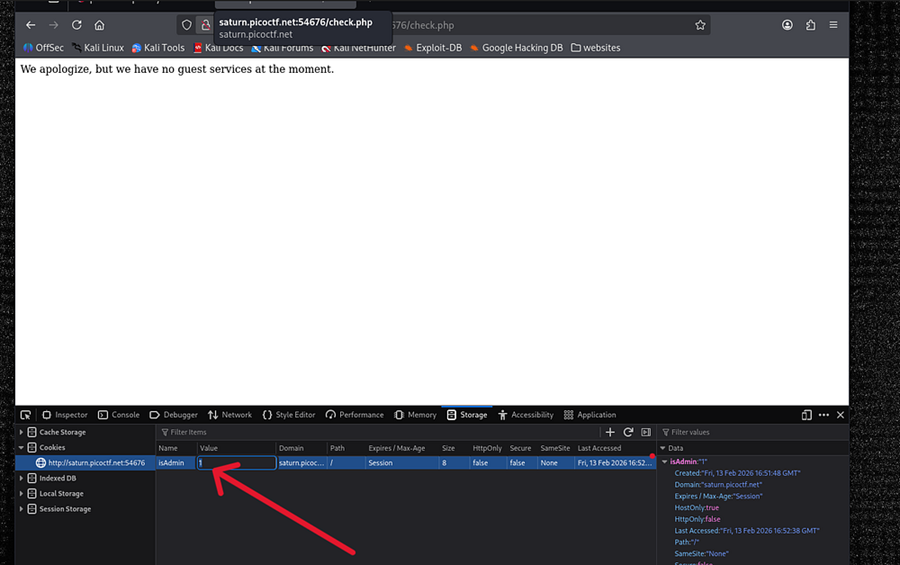Go to browser home page icon
Image resolution: width=900 pixels, height=565 pixels.
[x=99, y=25]
